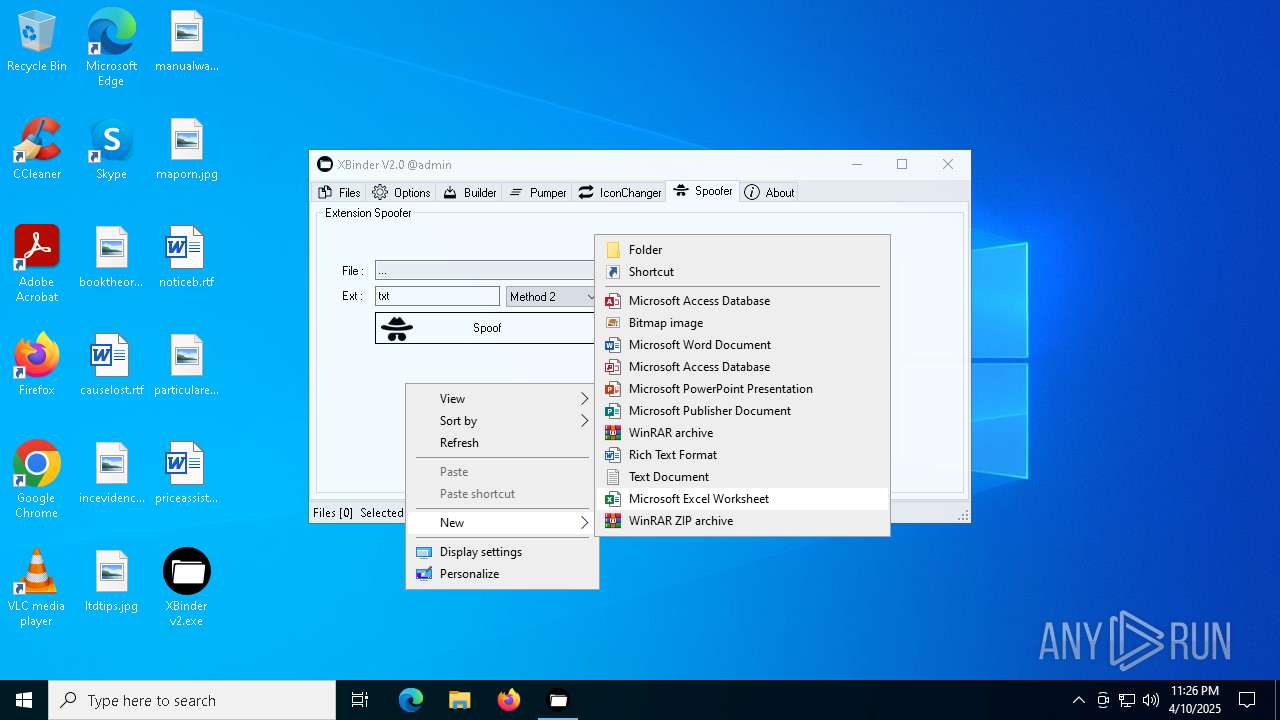Create a new Folder

[742, 249]
